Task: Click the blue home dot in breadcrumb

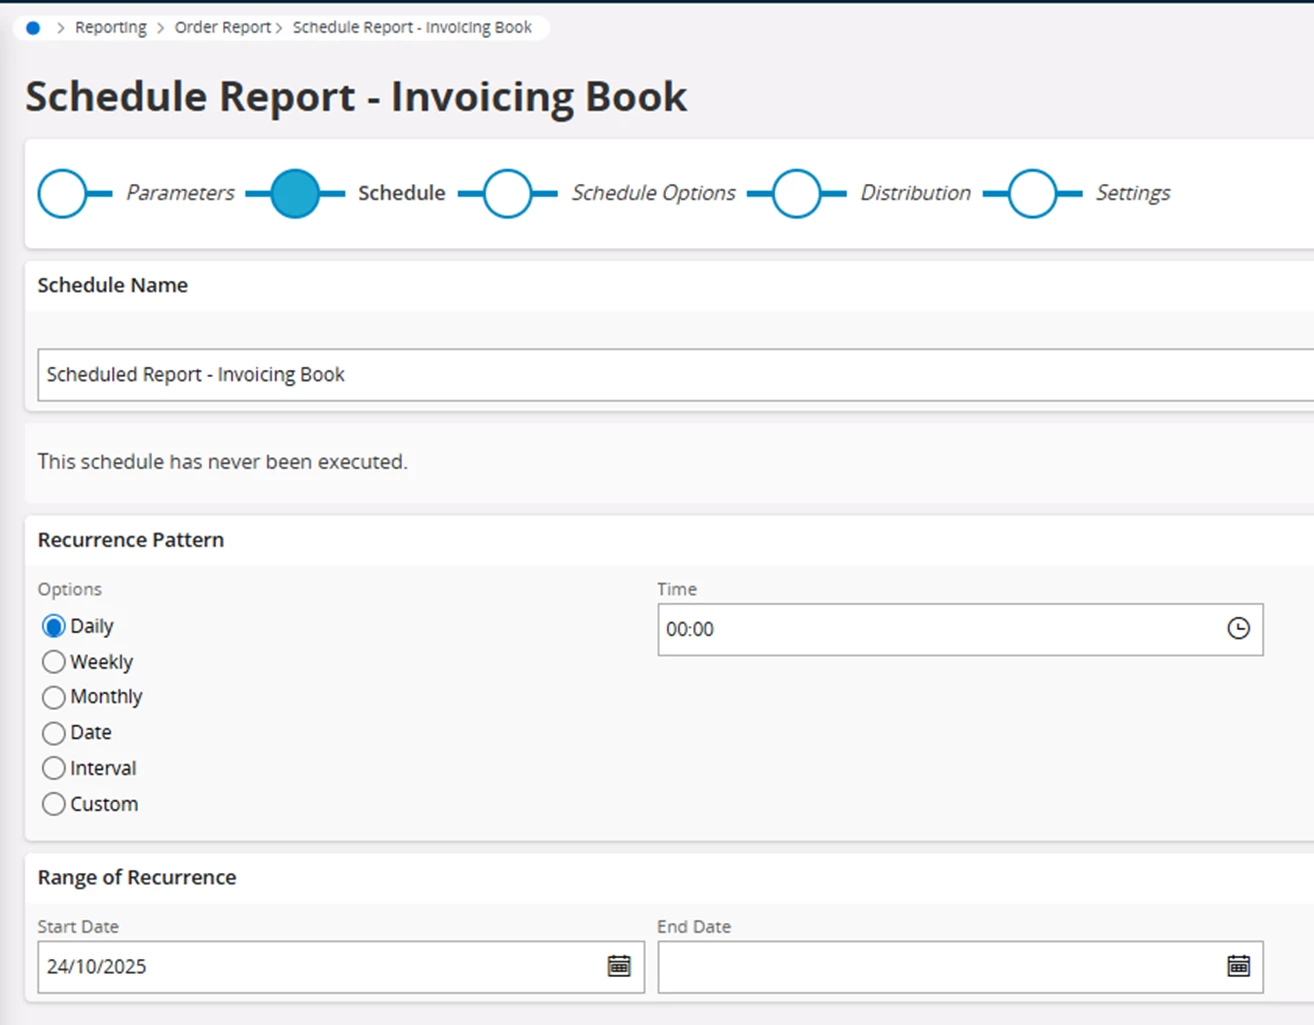Action: tap(33, 28)
